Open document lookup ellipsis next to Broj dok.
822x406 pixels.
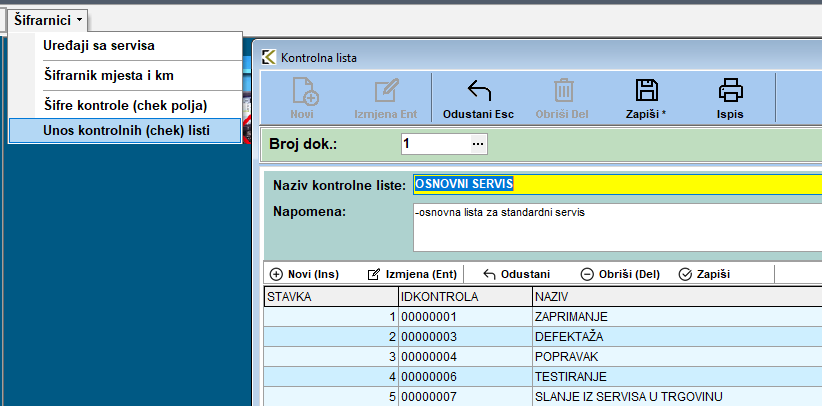[x=478, y=144]
